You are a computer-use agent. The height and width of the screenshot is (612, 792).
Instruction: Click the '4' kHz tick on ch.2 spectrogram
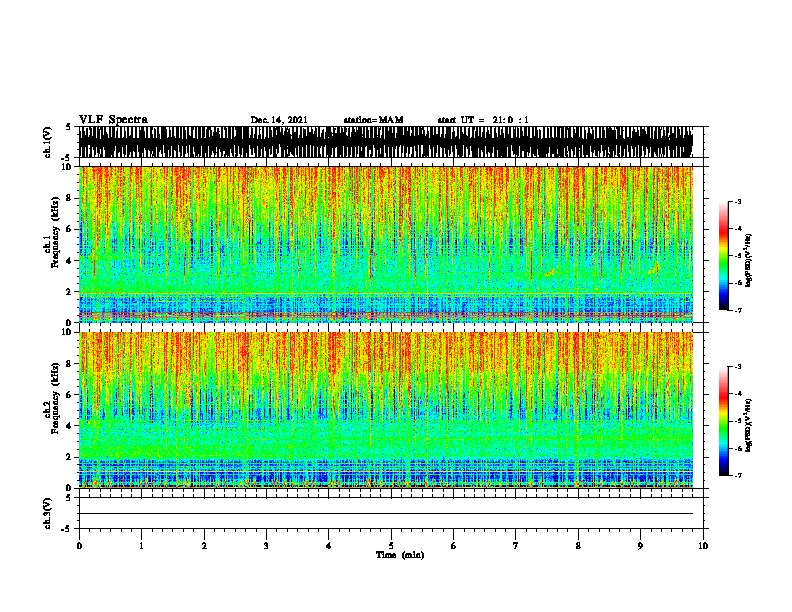(70, 426)
